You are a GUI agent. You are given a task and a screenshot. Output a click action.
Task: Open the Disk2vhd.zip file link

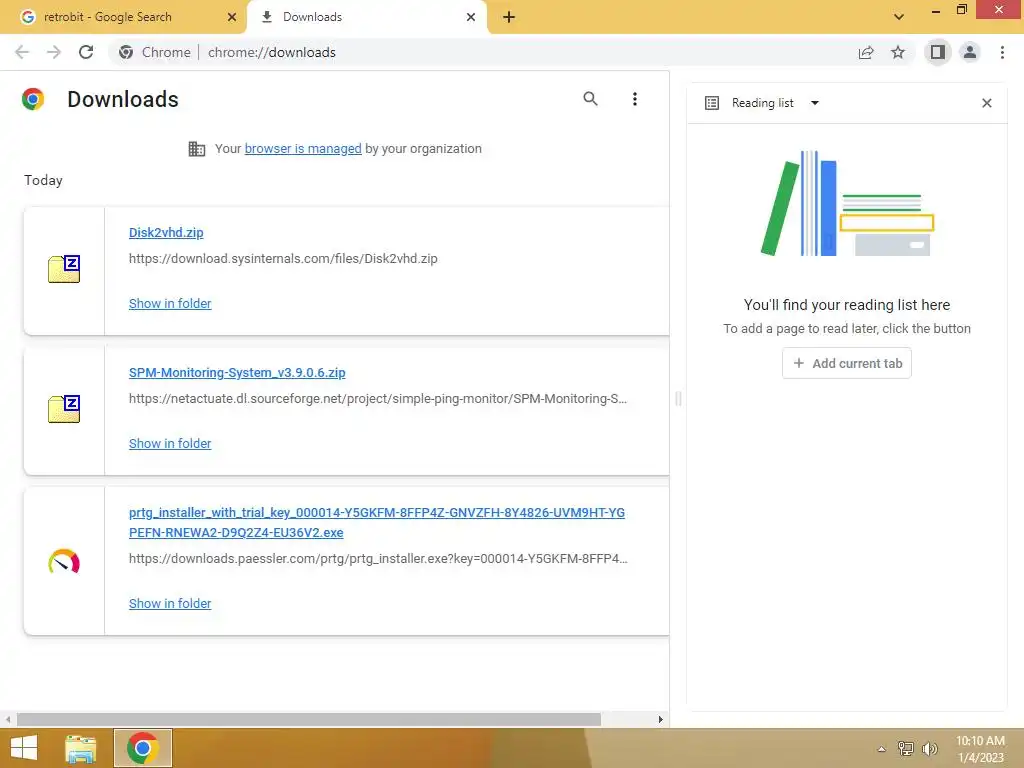click(x=166, y=232)
